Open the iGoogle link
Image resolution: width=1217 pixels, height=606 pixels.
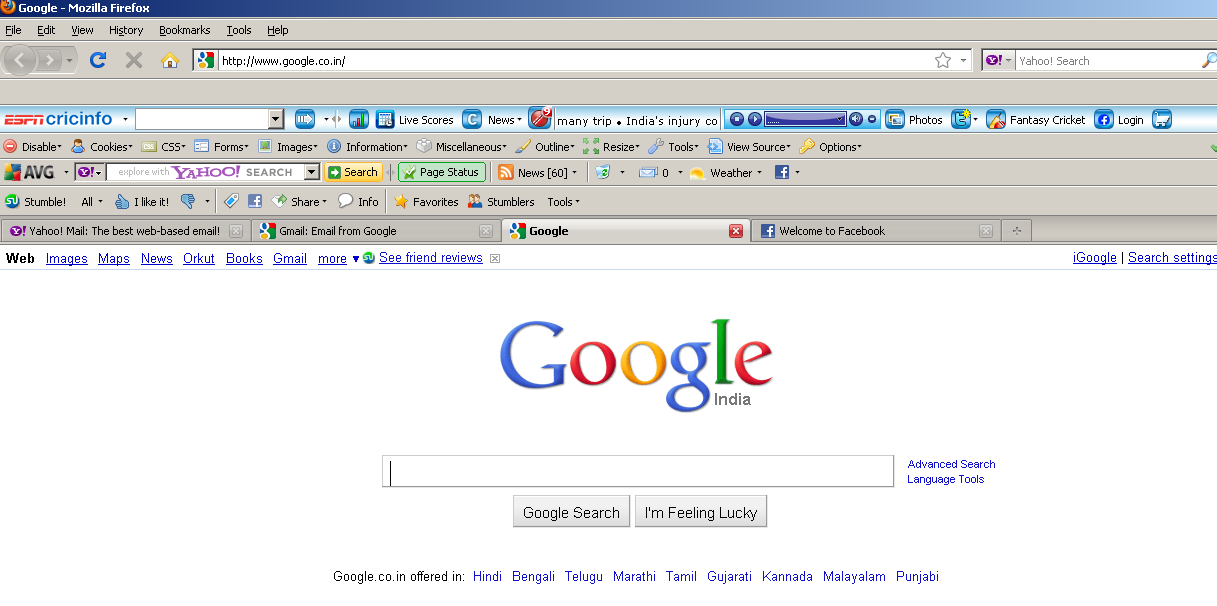[x=1095, y=258]
